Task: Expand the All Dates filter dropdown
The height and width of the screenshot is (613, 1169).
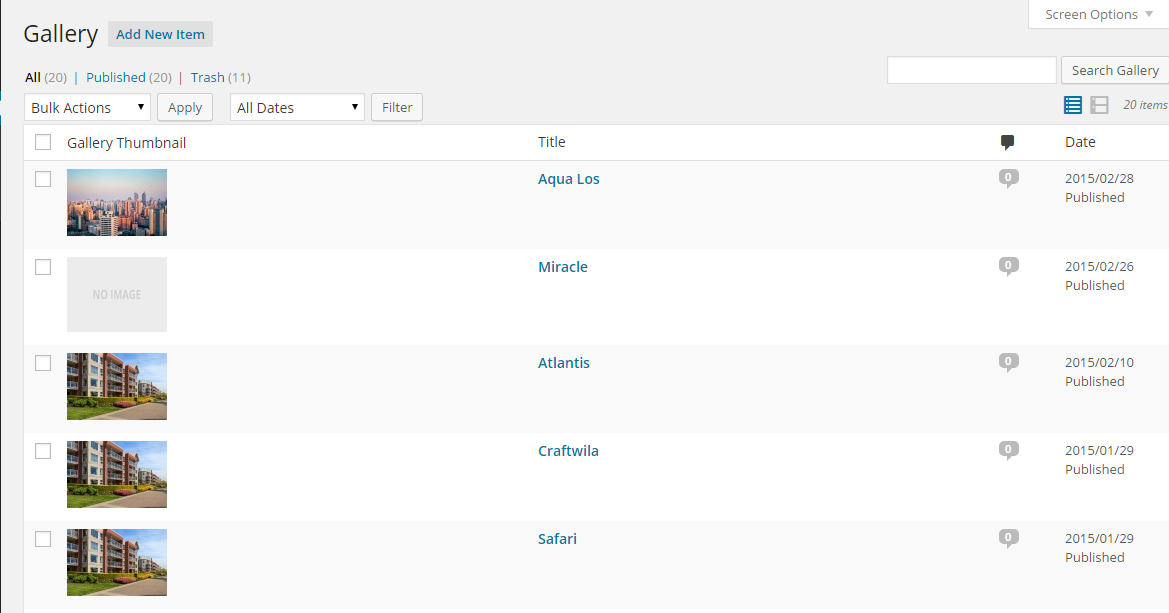Action: tap(297, 107)
